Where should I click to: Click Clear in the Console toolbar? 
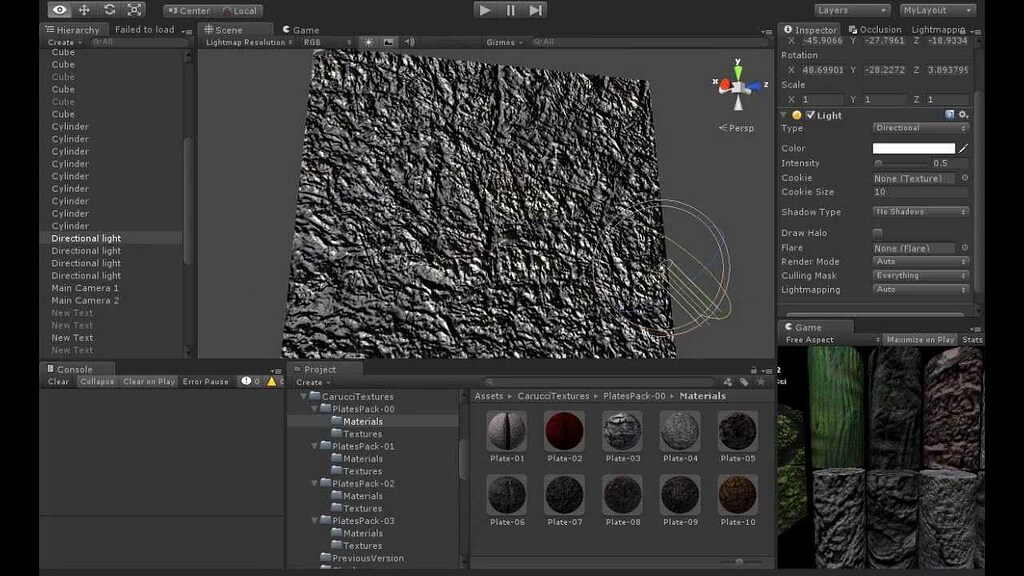click(x=57, y=381)
